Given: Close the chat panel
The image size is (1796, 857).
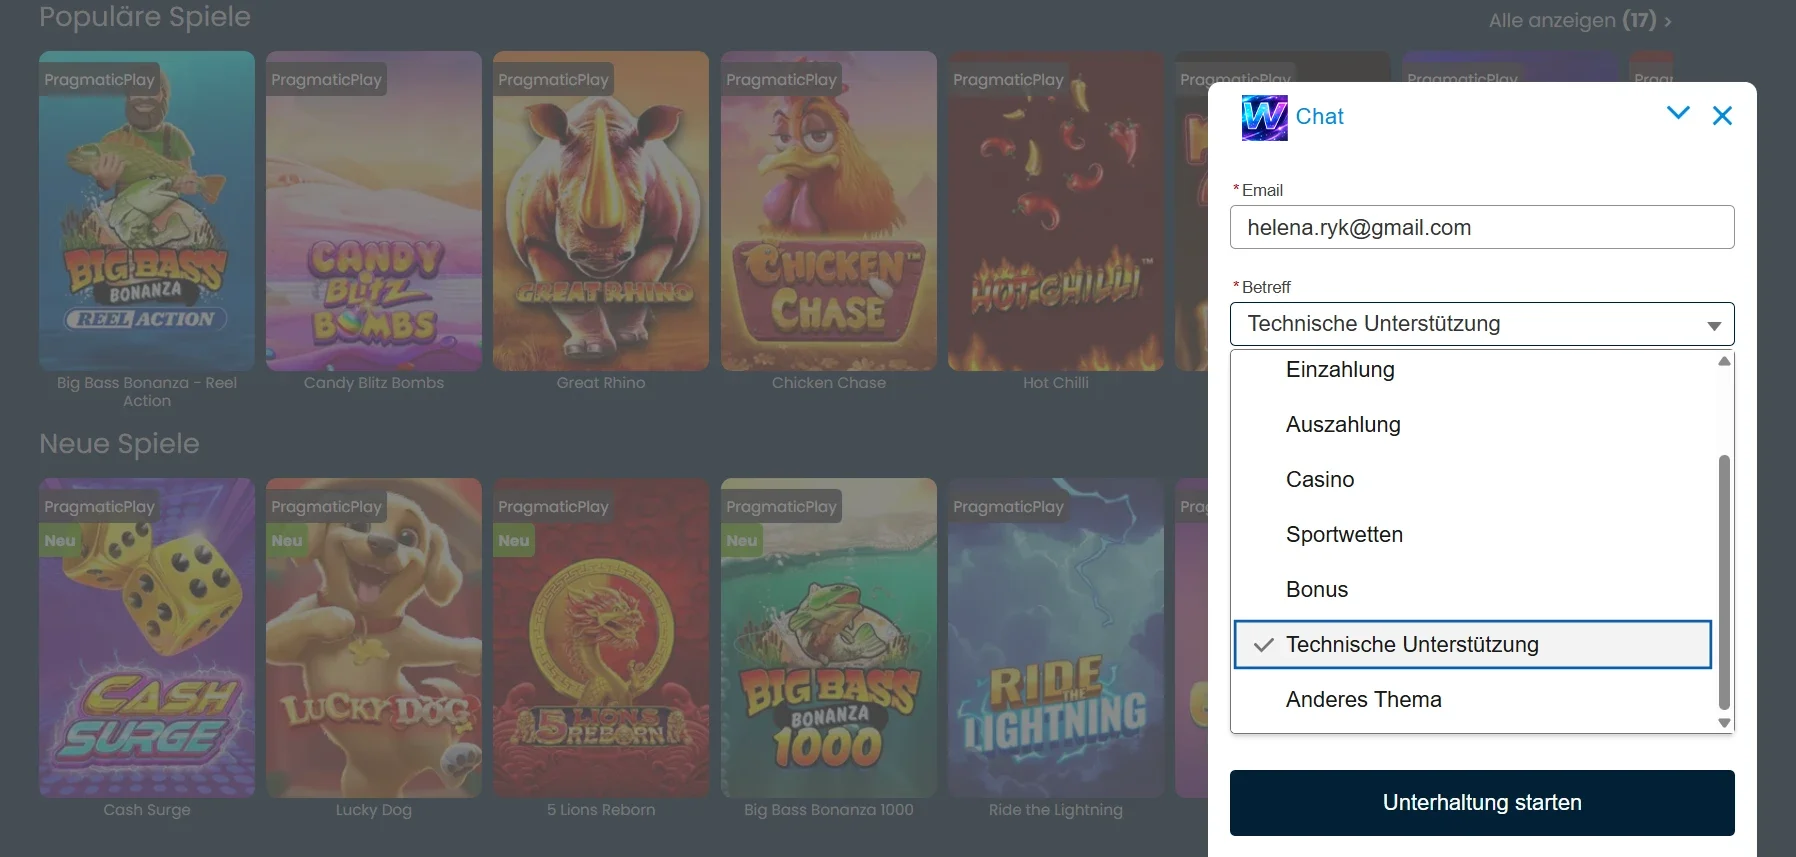Looking at the screenshot, I should pyautogui.click(x=1722, y=116).
